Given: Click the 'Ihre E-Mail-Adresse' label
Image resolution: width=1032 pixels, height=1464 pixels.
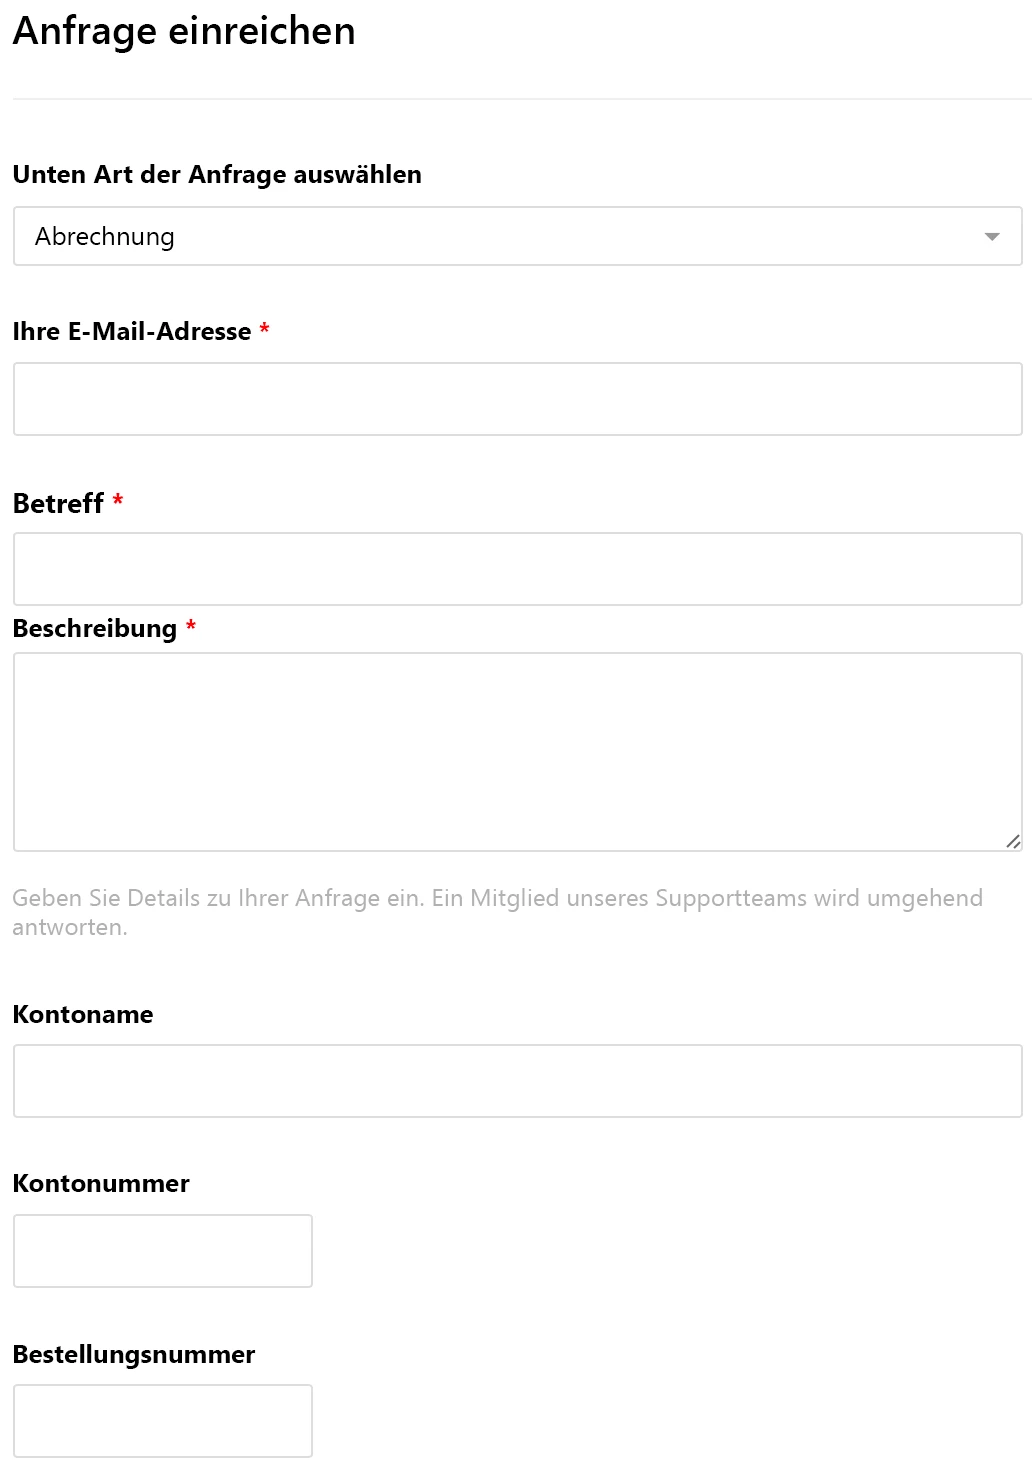Looking at the screenshot, I should (132, 331).
